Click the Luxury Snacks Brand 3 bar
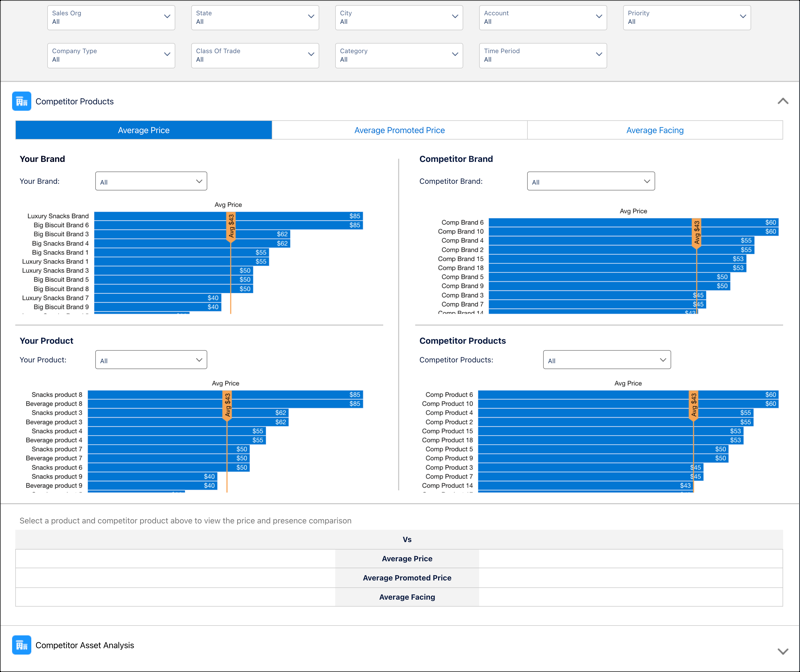 pos(173,270)
